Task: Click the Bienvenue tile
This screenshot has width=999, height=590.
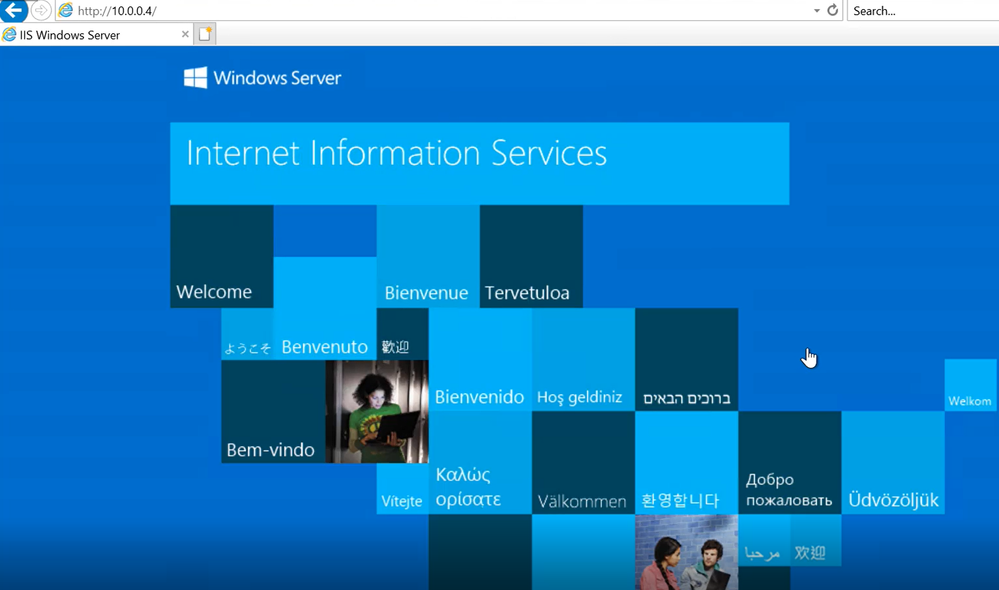Action: point(428,257)
